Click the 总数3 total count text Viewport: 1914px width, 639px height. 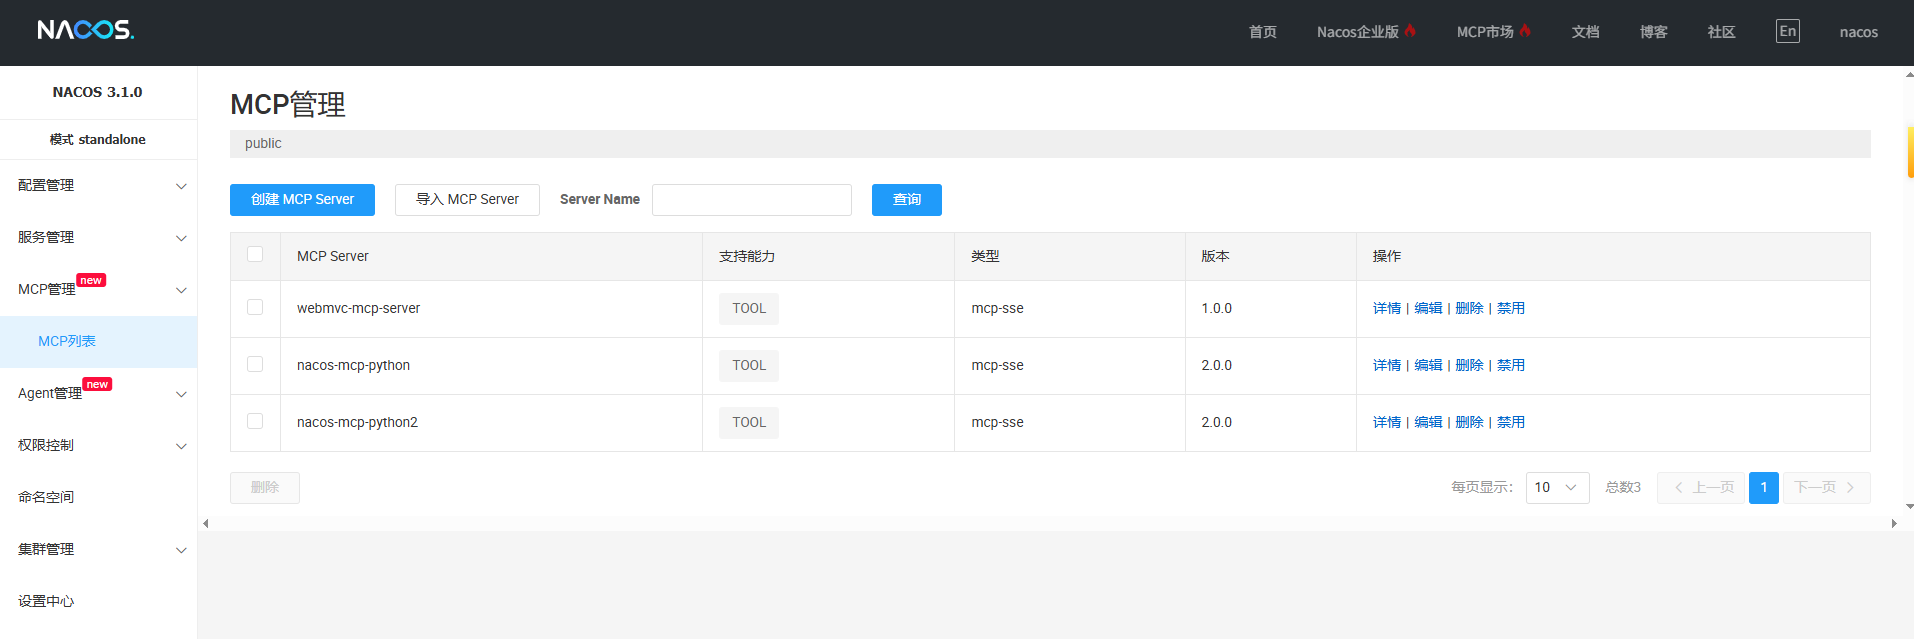click(x=1623, y=488)
